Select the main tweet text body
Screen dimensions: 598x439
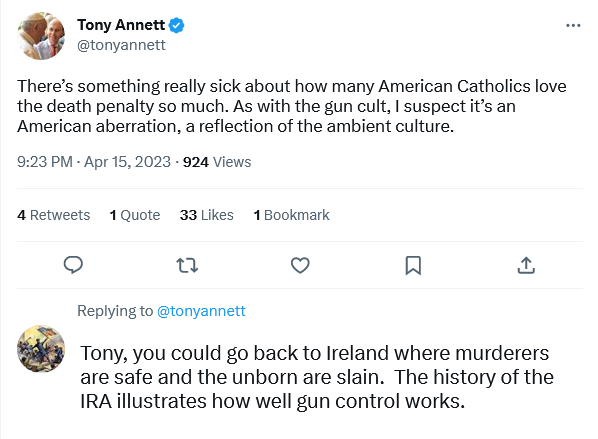click(x=292, y=106)
